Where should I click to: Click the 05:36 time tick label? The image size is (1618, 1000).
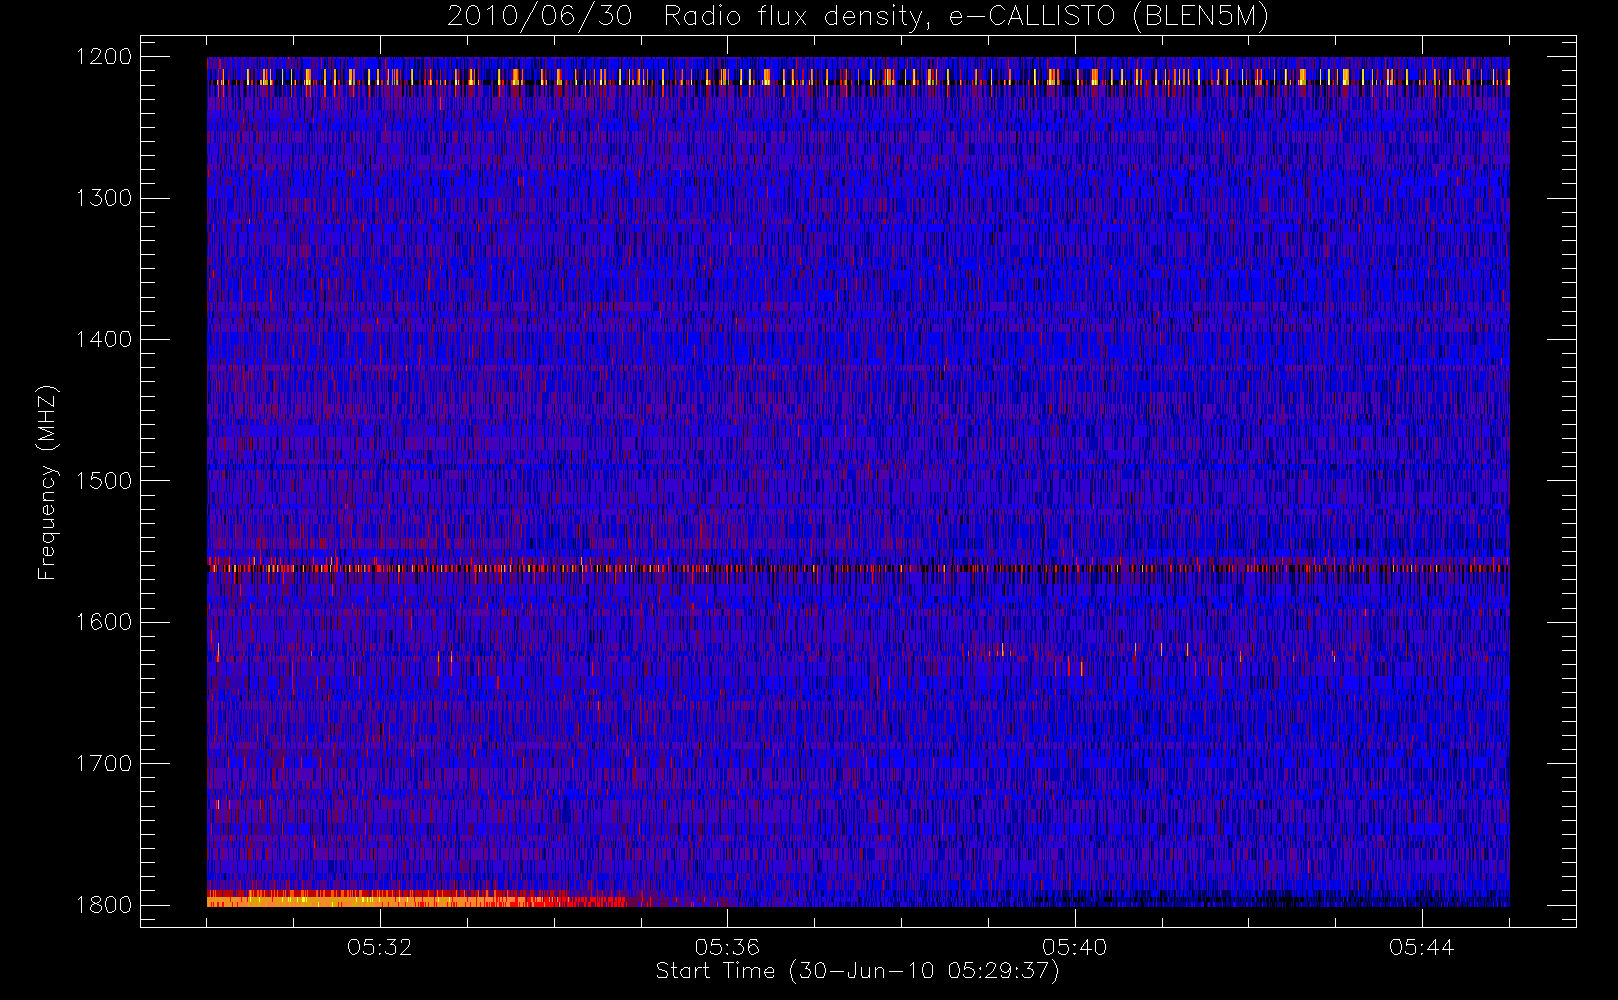(x=727, y=947)
